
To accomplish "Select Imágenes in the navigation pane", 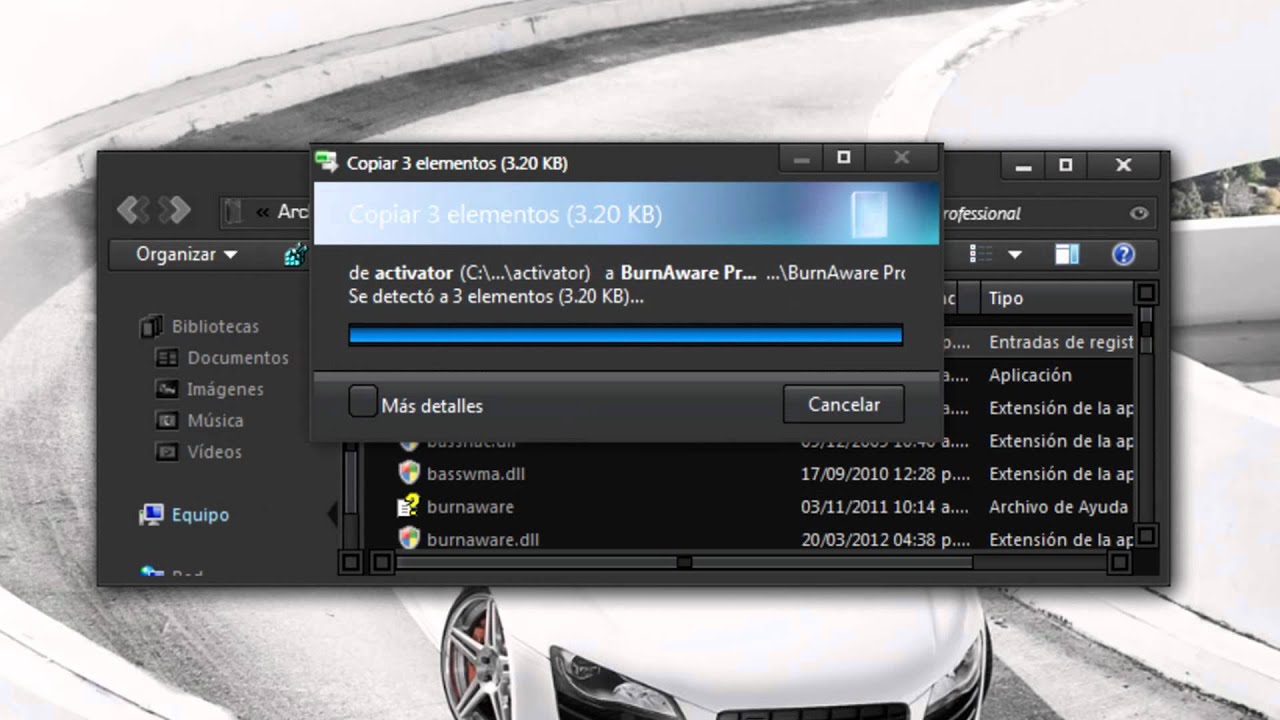I will 225,389.
